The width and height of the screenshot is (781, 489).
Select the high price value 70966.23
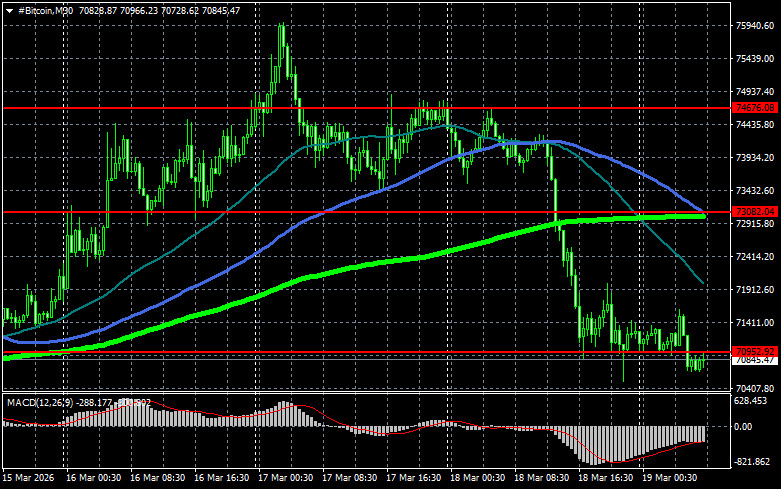(139, 10)
